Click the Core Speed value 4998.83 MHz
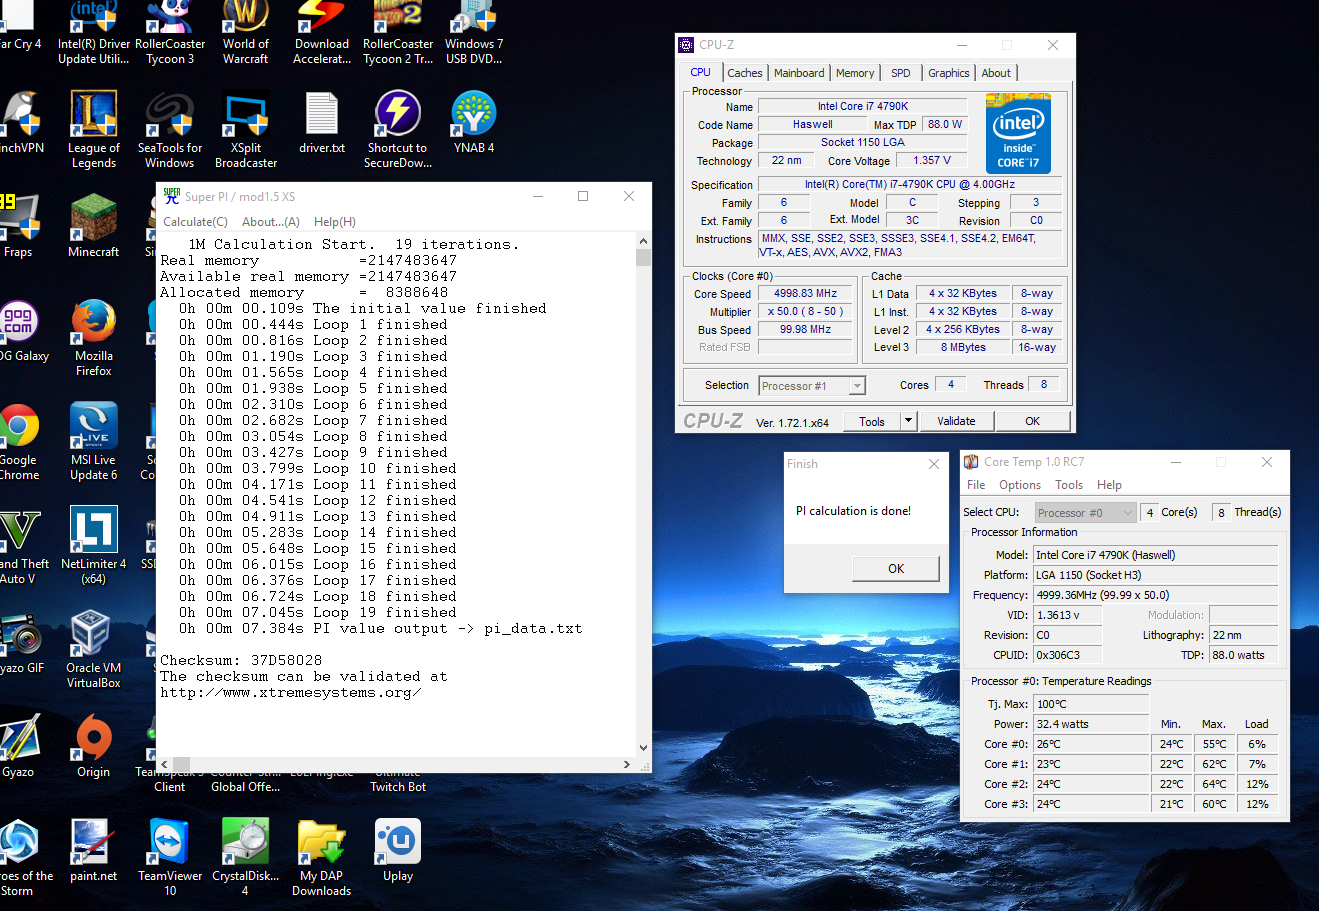 coord(806,294)
